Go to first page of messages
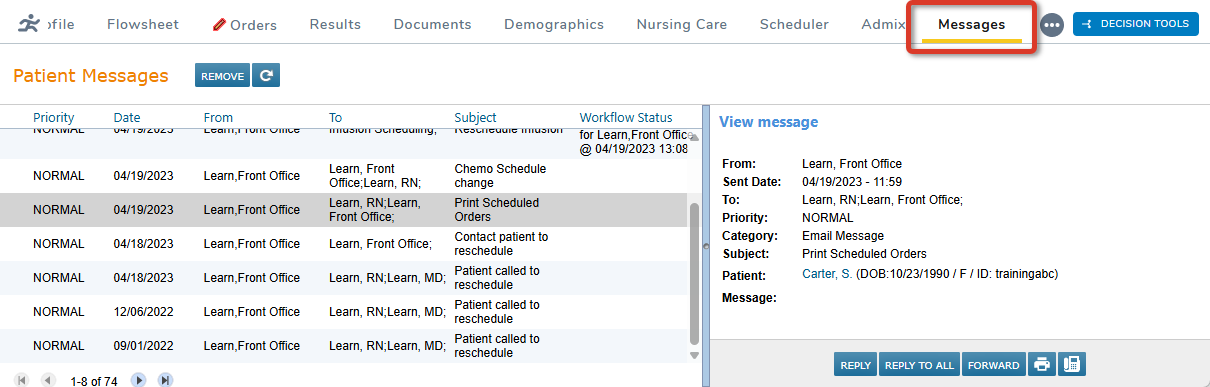 (22, 380)
